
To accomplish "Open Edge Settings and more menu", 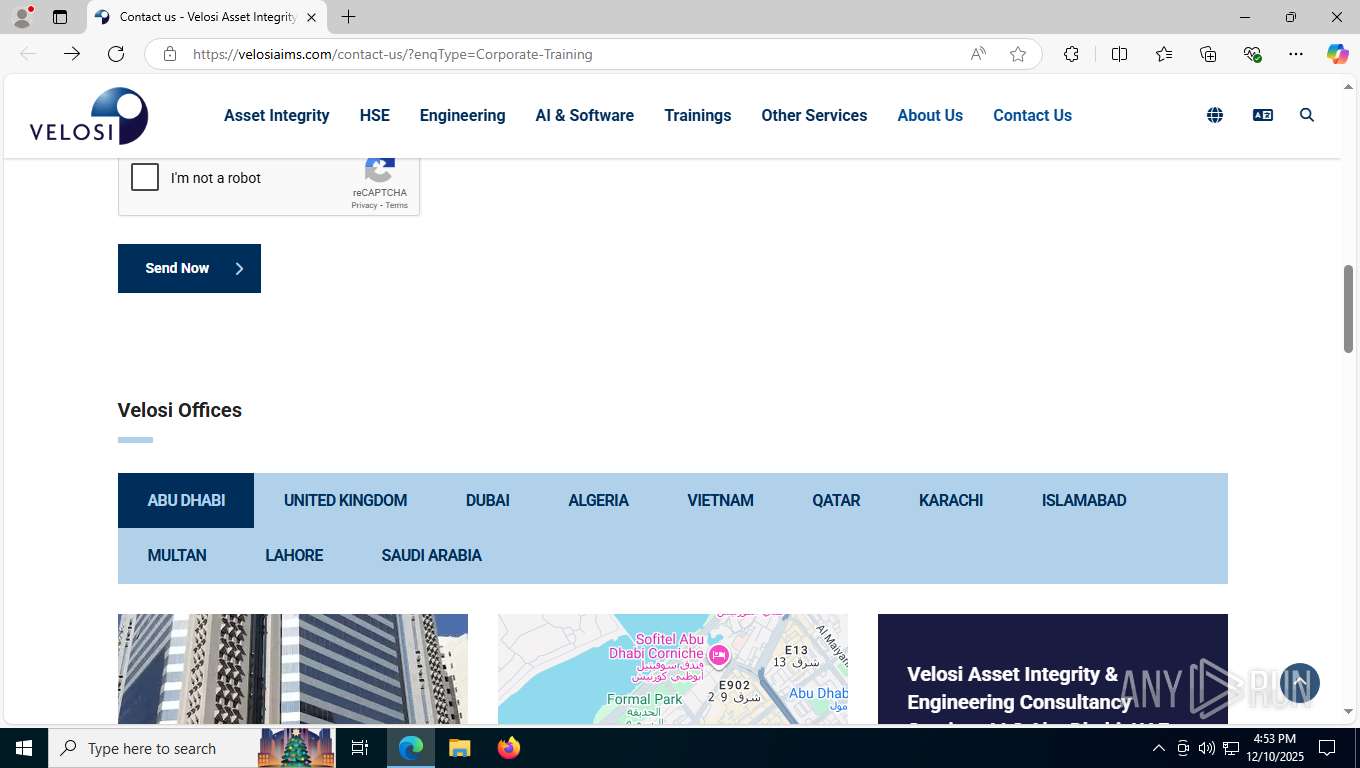I will pos(1296,54).
